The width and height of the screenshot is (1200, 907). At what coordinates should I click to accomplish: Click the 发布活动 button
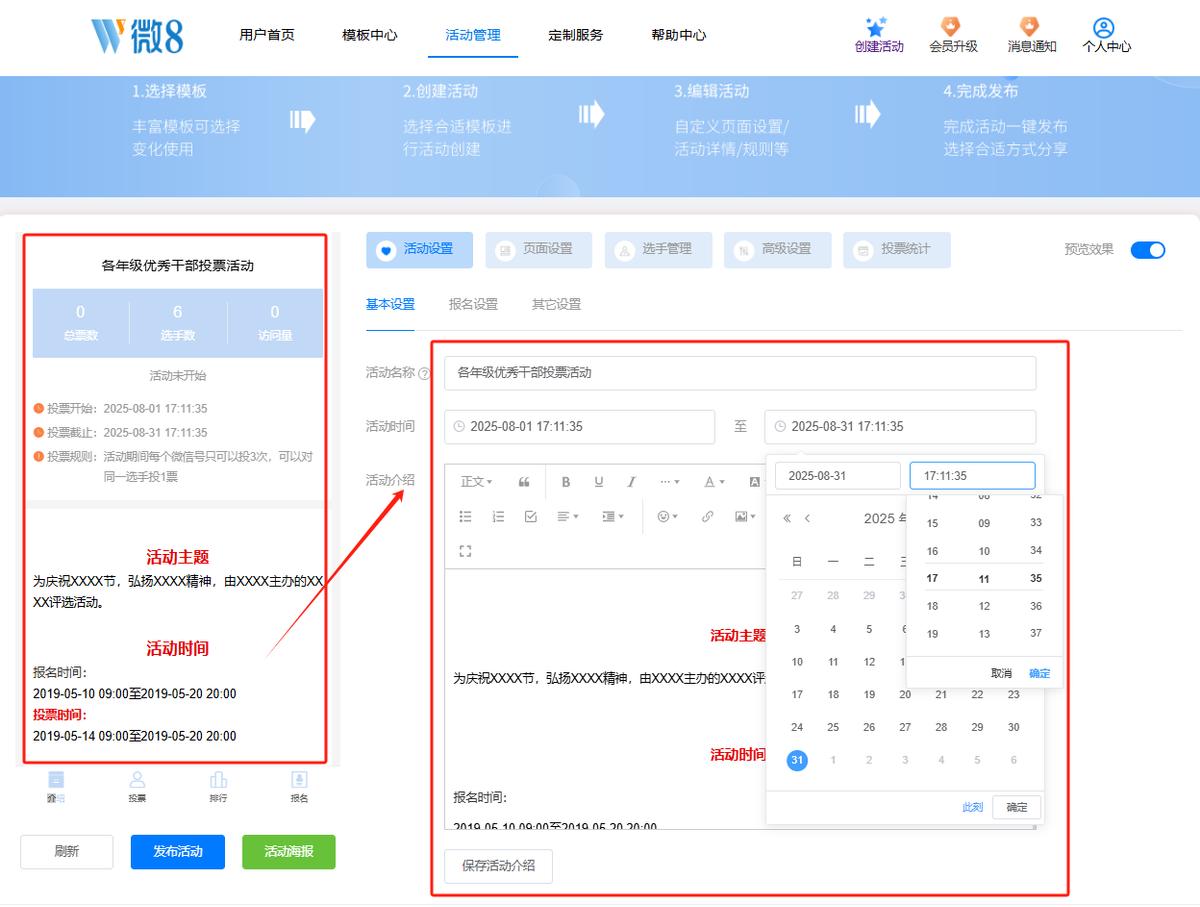pyautogui.click(x=178, y=852)
